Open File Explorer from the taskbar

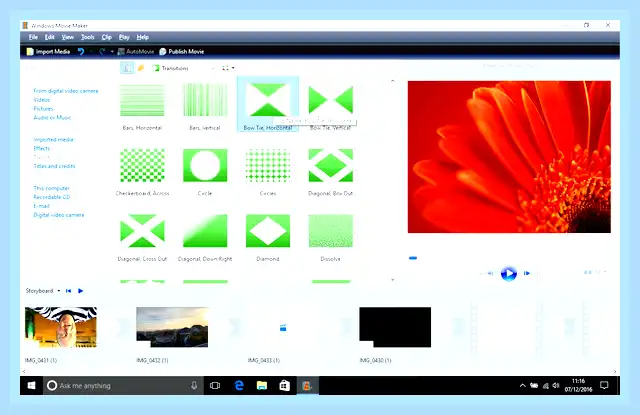pos(262,386)
